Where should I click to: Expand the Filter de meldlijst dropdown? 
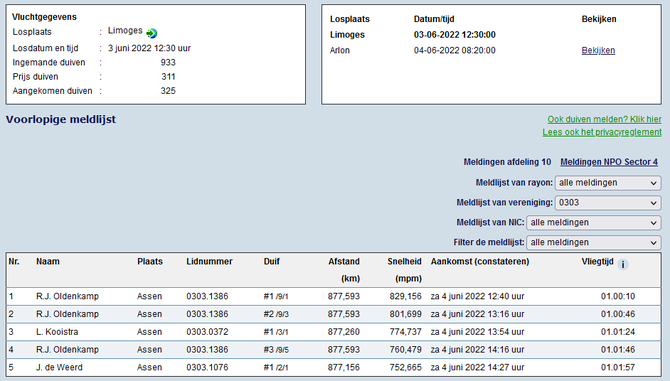coord(594,243)
